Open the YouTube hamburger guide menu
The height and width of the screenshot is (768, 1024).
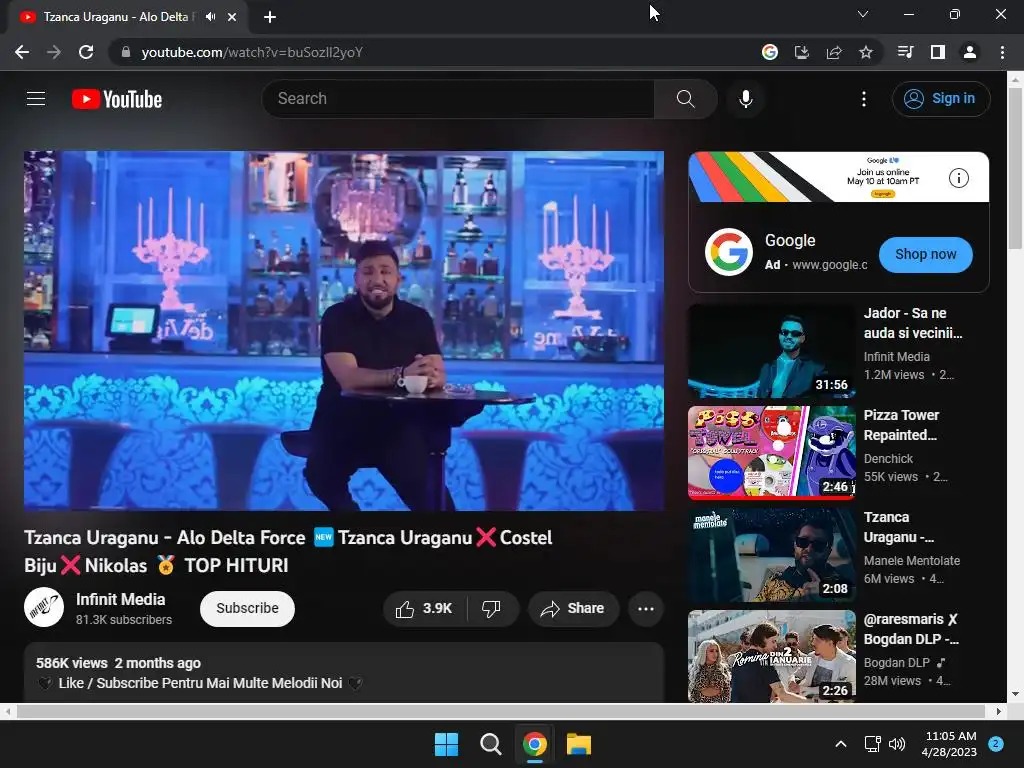36,99
